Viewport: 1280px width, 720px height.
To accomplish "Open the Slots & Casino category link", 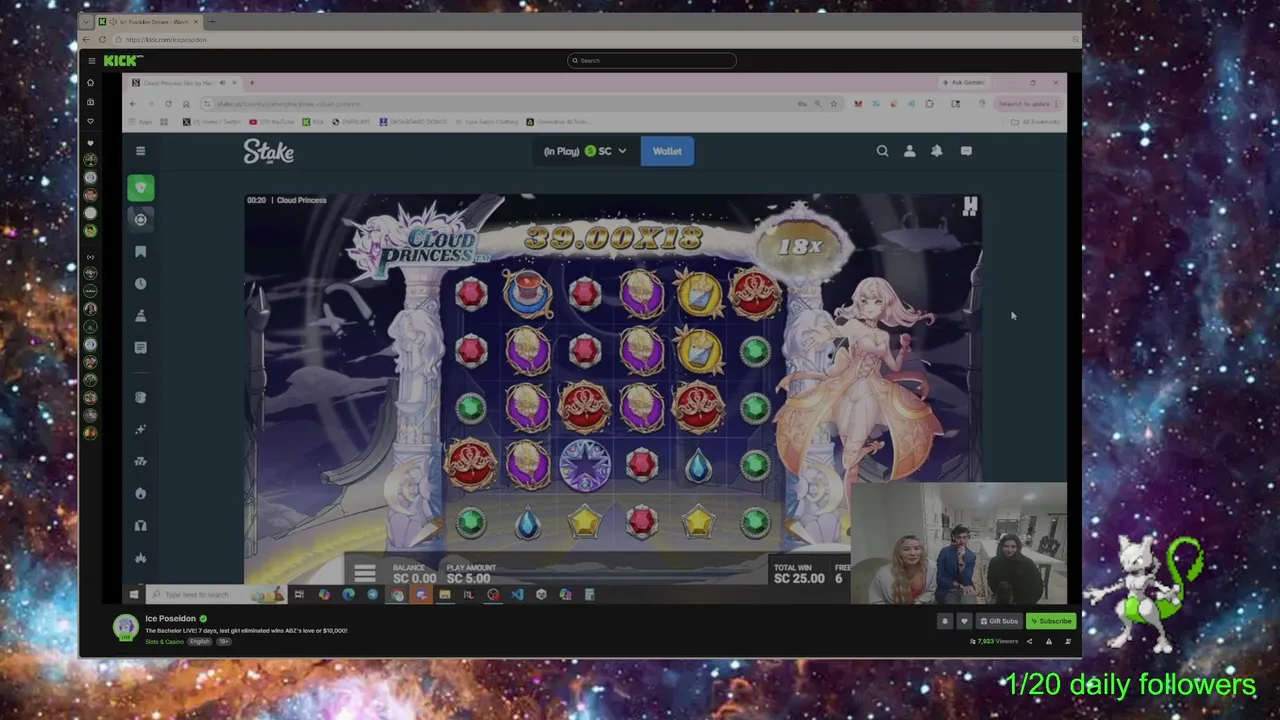I will pyautogui.click(x=165, y=642).
